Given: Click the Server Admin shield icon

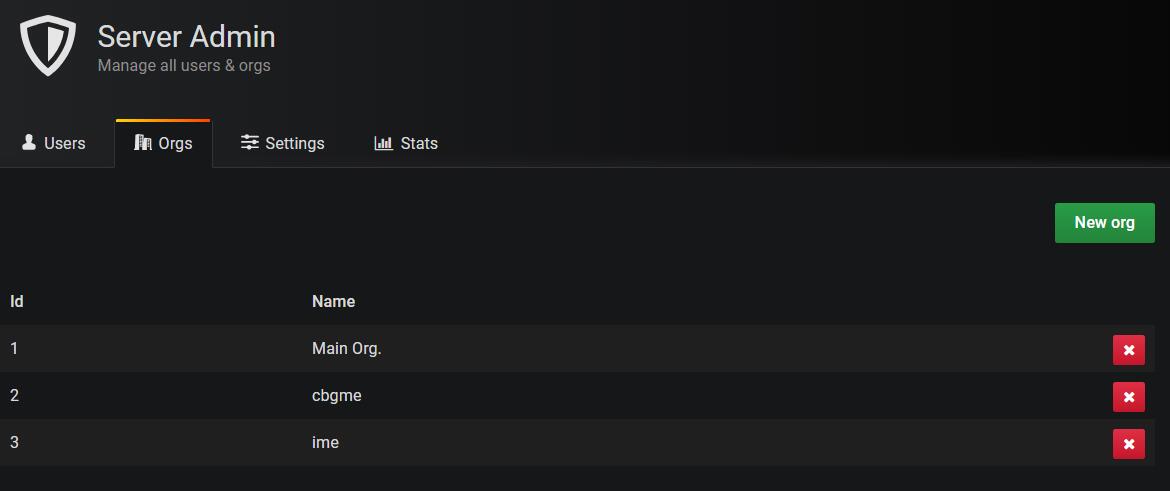Looking at the screenshot, I should click(48, 46).
